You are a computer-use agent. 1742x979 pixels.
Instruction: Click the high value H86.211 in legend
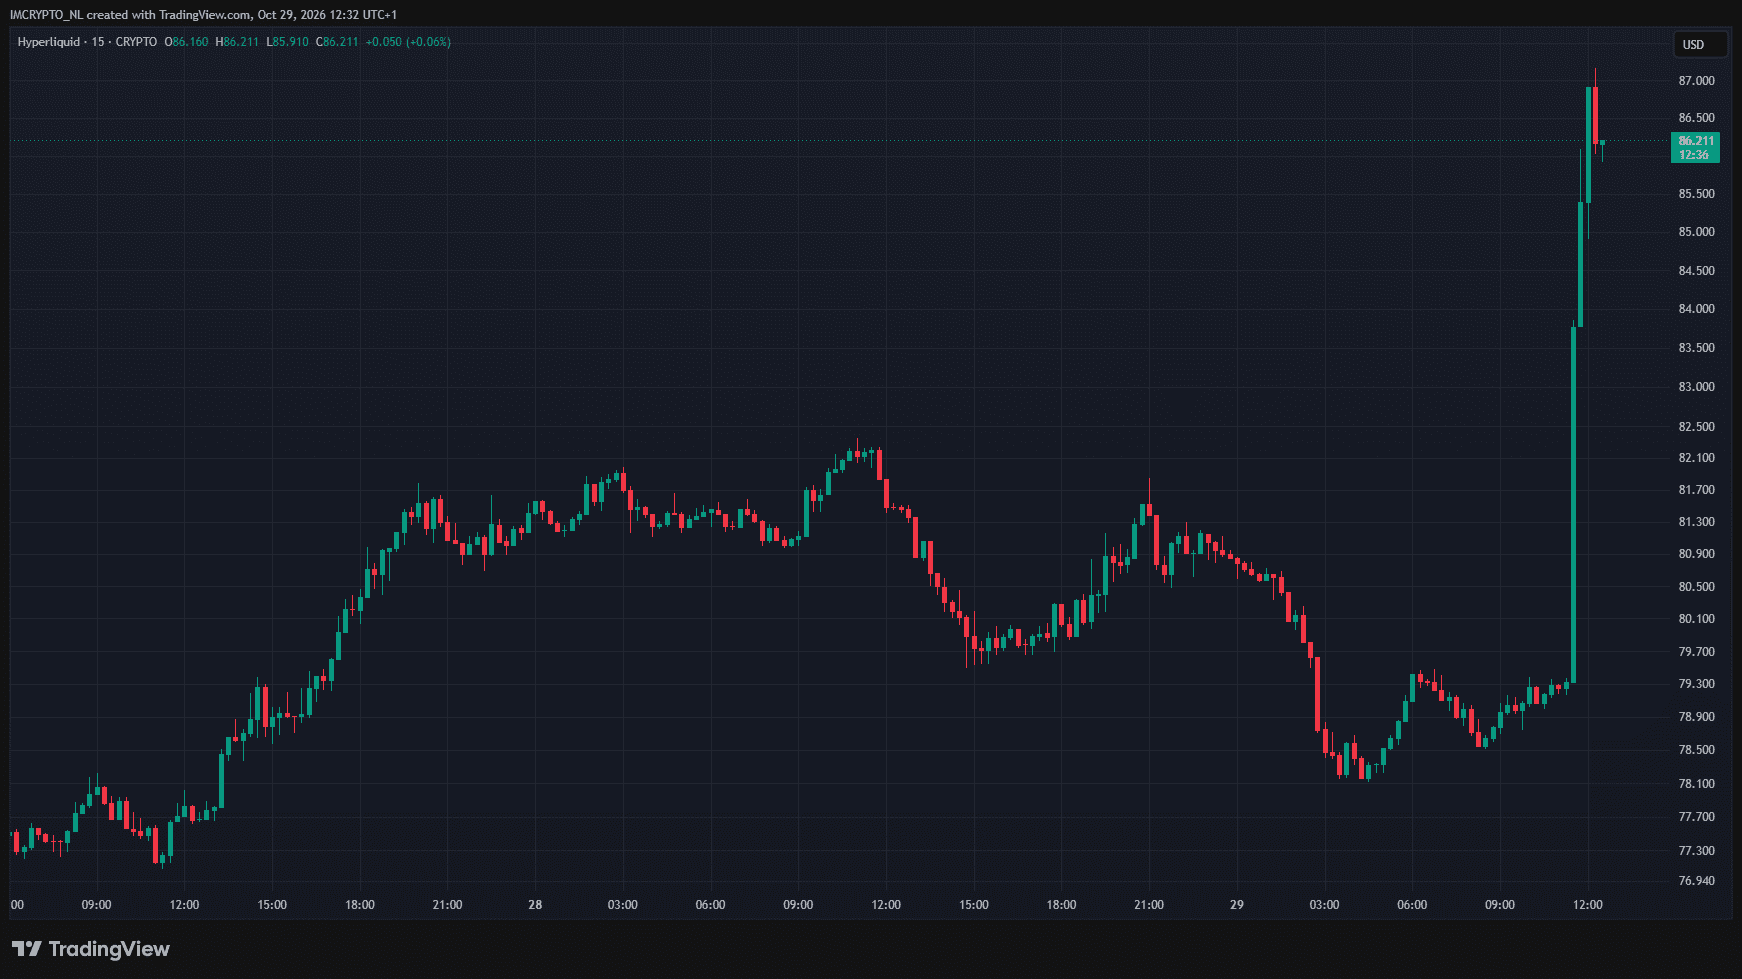point(238,42)
